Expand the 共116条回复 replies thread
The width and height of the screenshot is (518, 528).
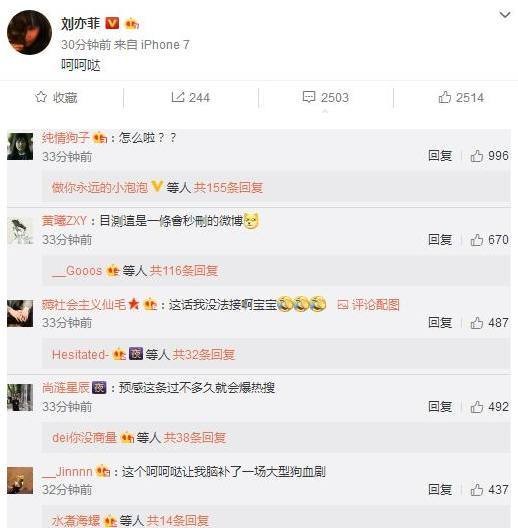click(184, 271)
